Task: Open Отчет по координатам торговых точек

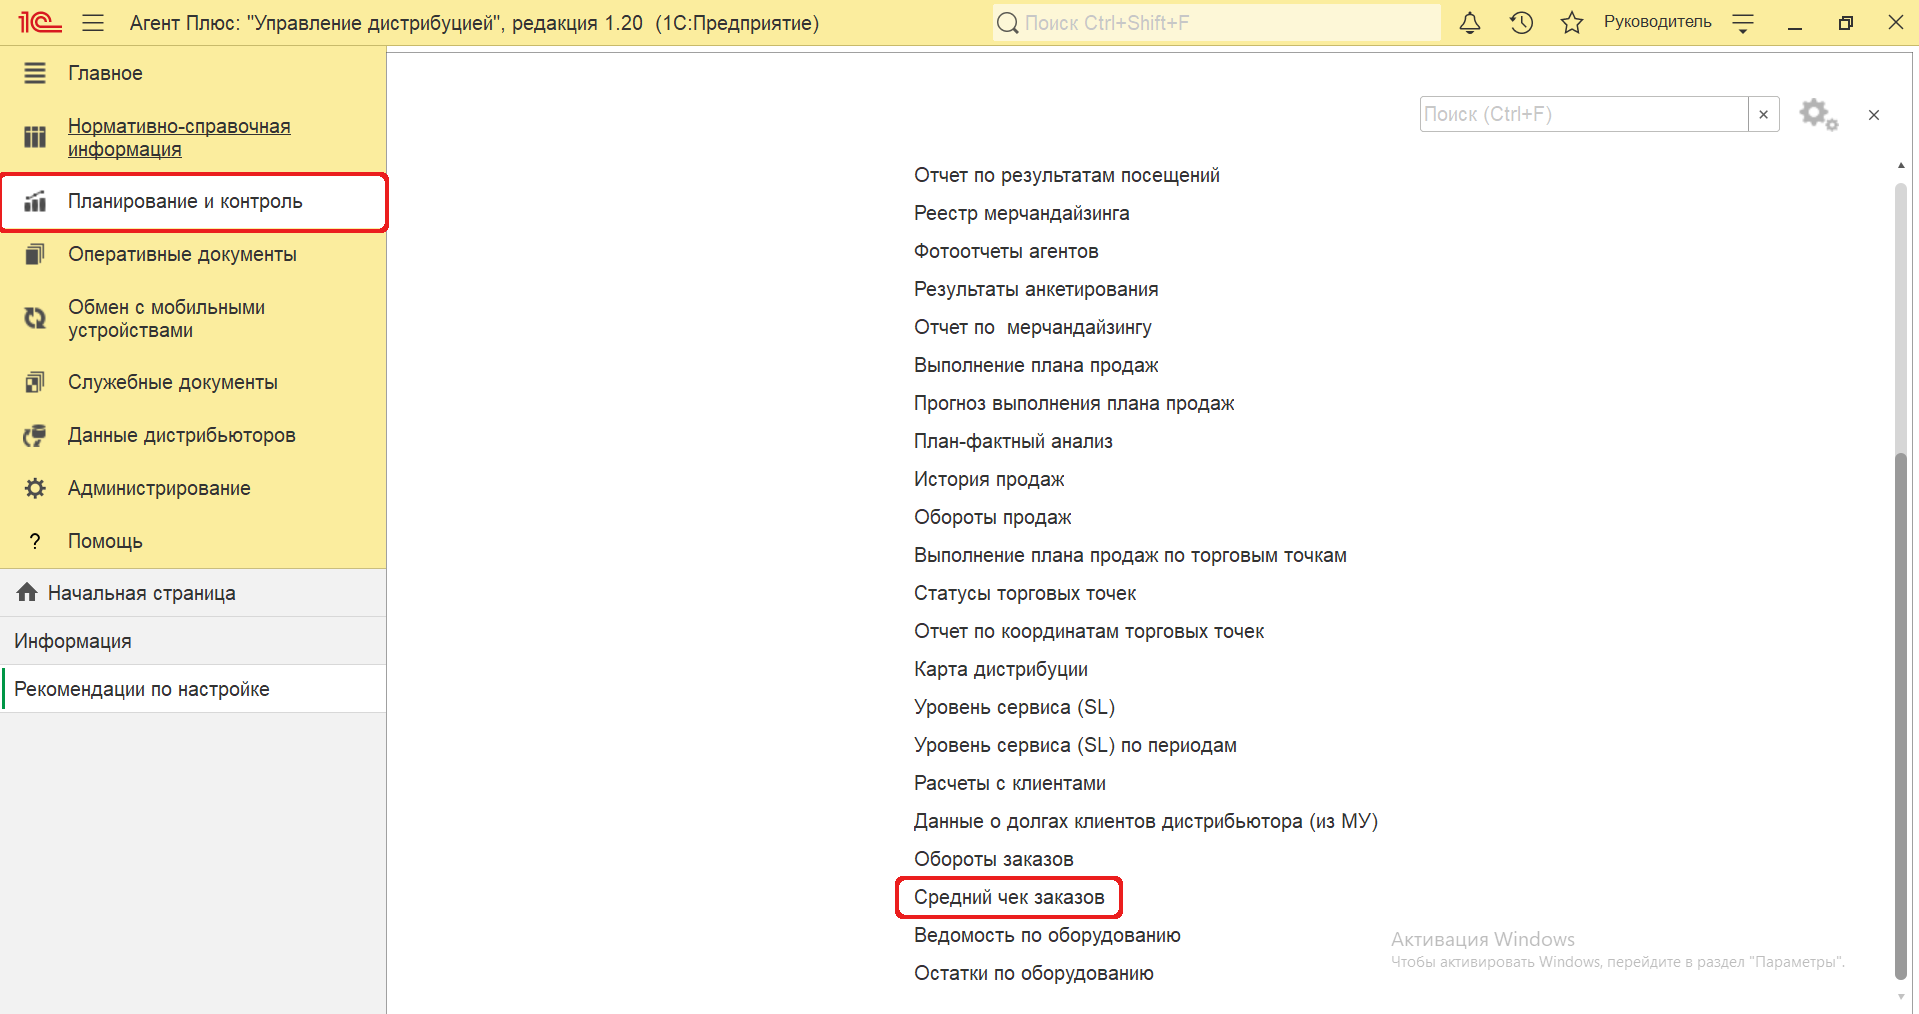Action: pyautogui.click(x=1089, y=631)
